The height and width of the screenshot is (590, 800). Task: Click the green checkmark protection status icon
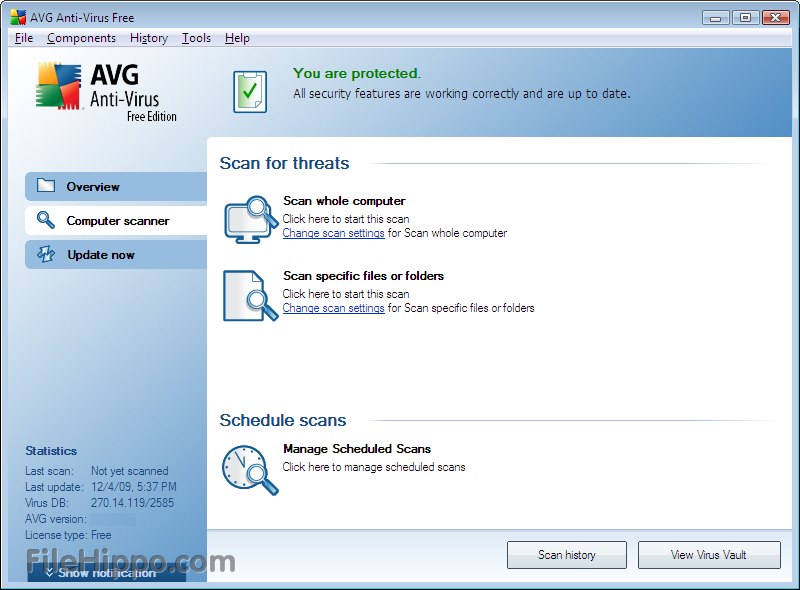click(x=250, y=92)
